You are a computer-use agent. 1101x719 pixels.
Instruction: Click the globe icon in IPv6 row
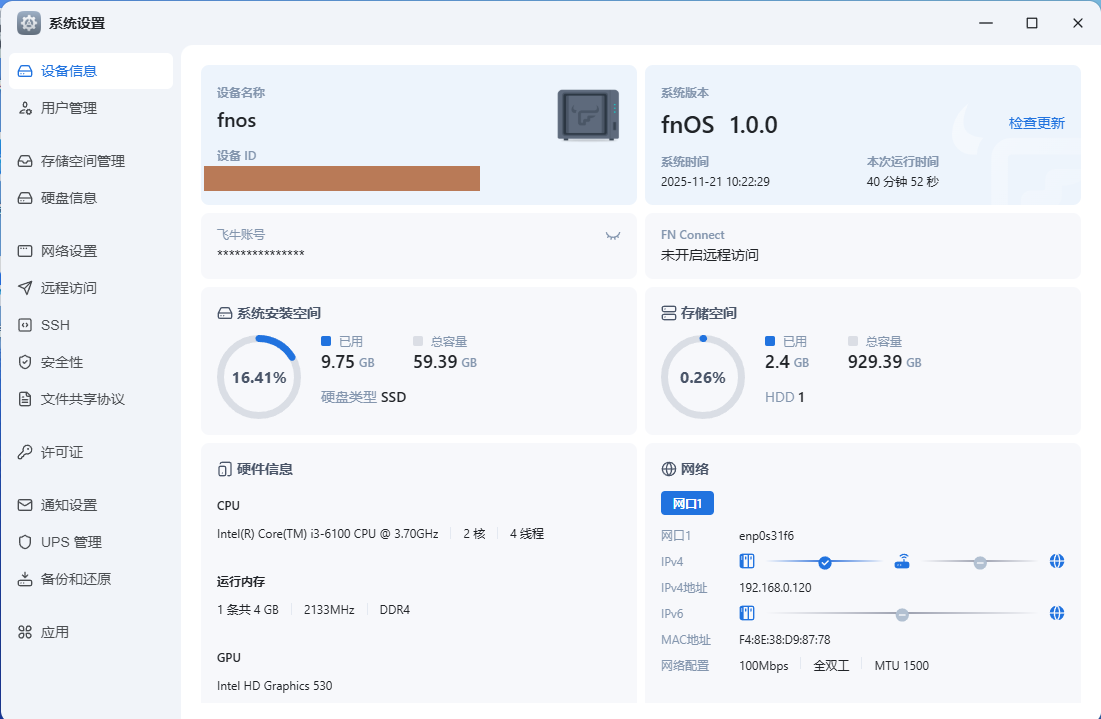click(1057, 613)
